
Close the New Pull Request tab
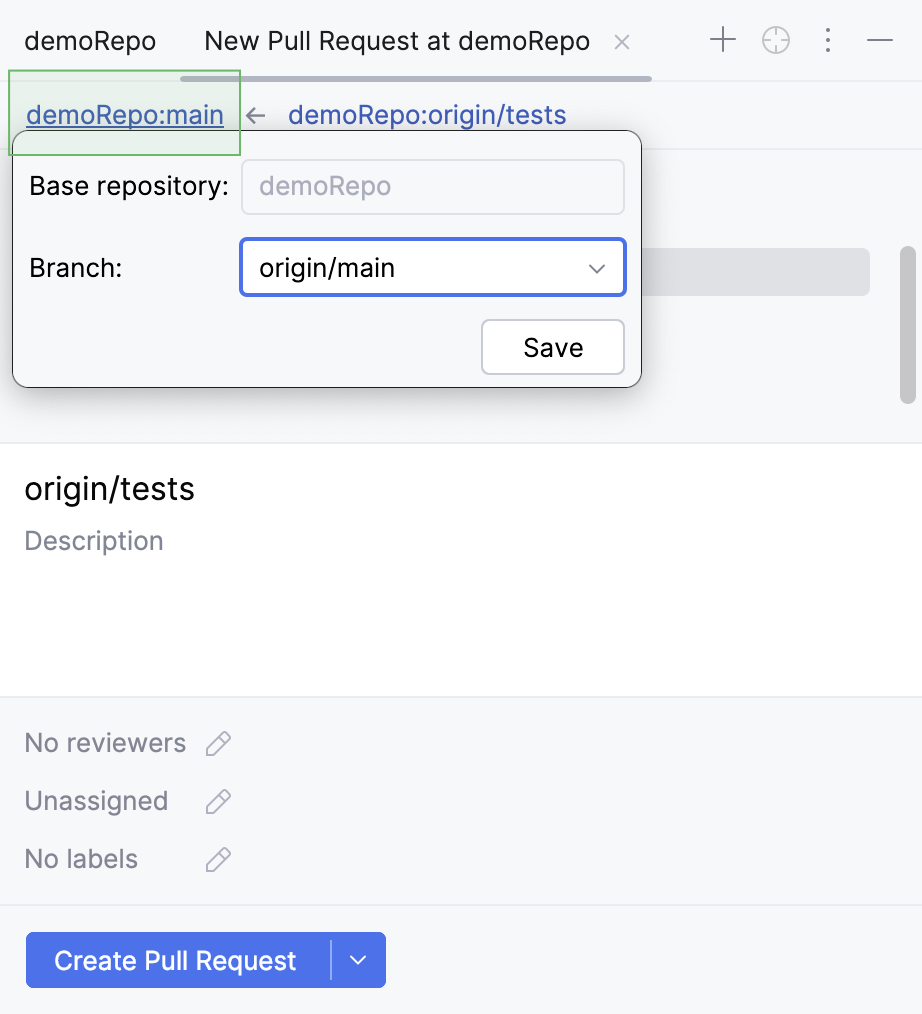(x=622, y=42)
